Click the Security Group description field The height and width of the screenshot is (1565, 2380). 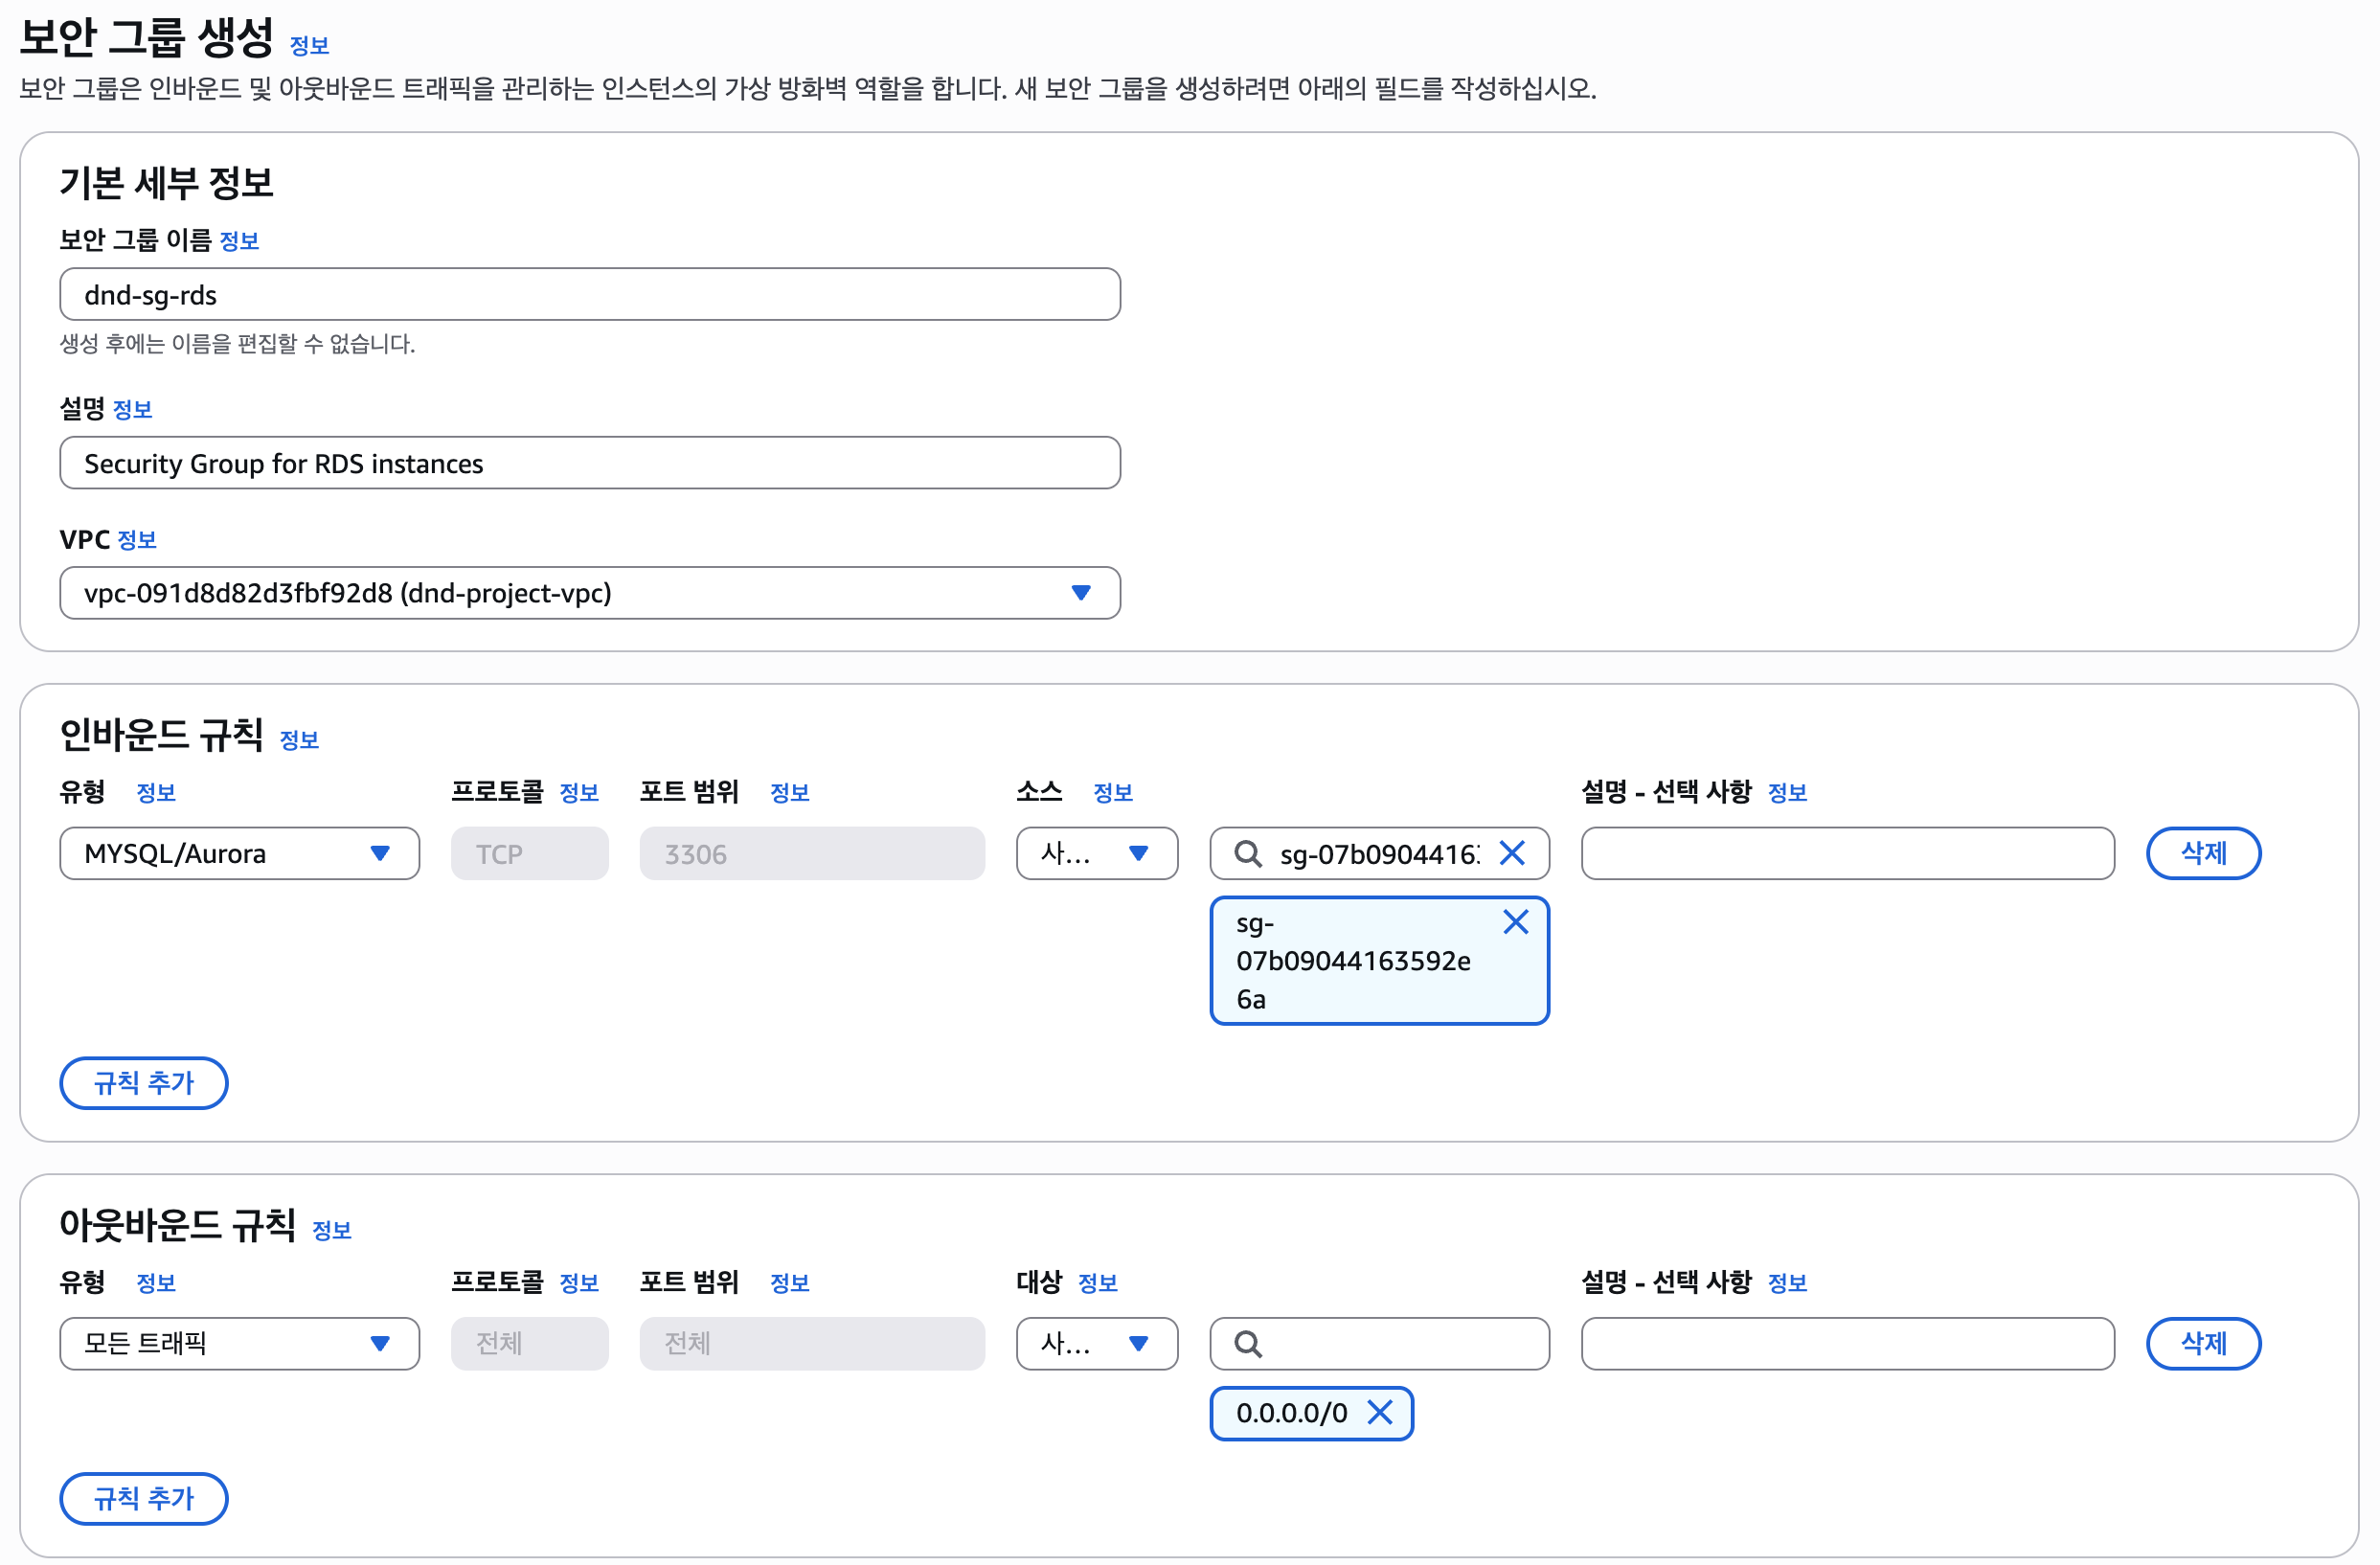(589, 463)
